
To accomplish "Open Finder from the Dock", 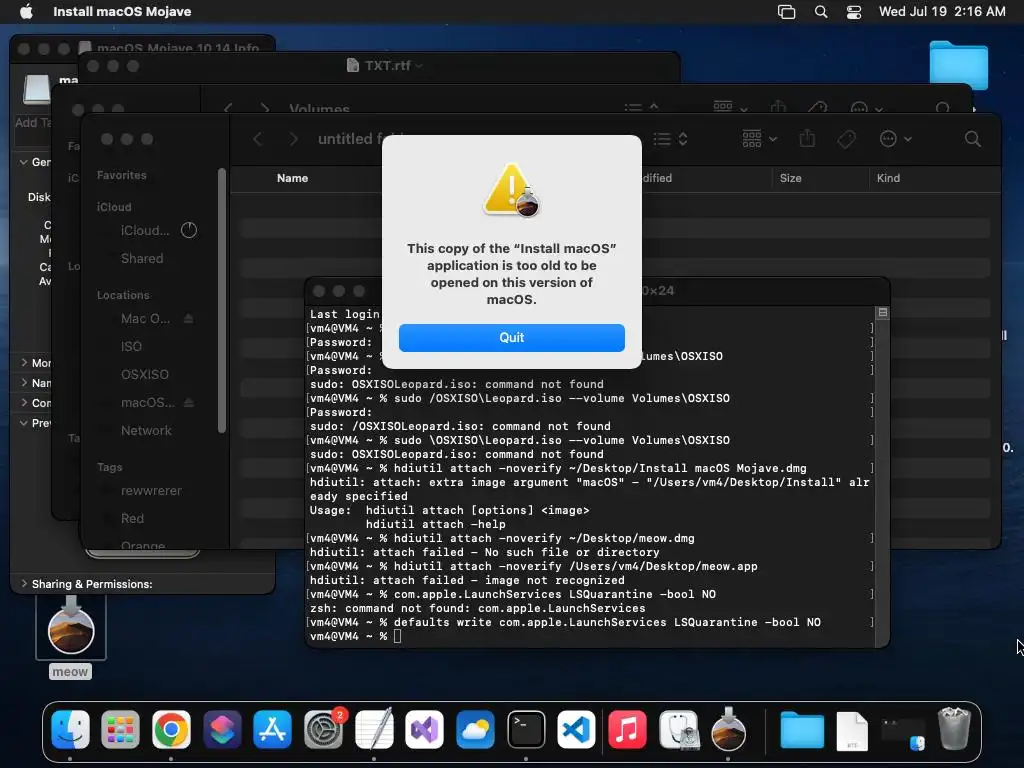I will 70,729.
